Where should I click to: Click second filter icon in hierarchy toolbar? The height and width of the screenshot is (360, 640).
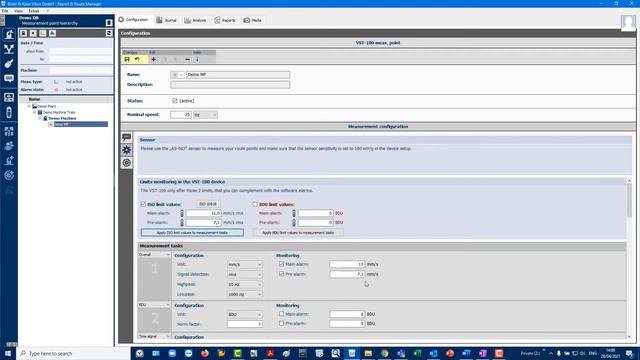tap(33, 33)
